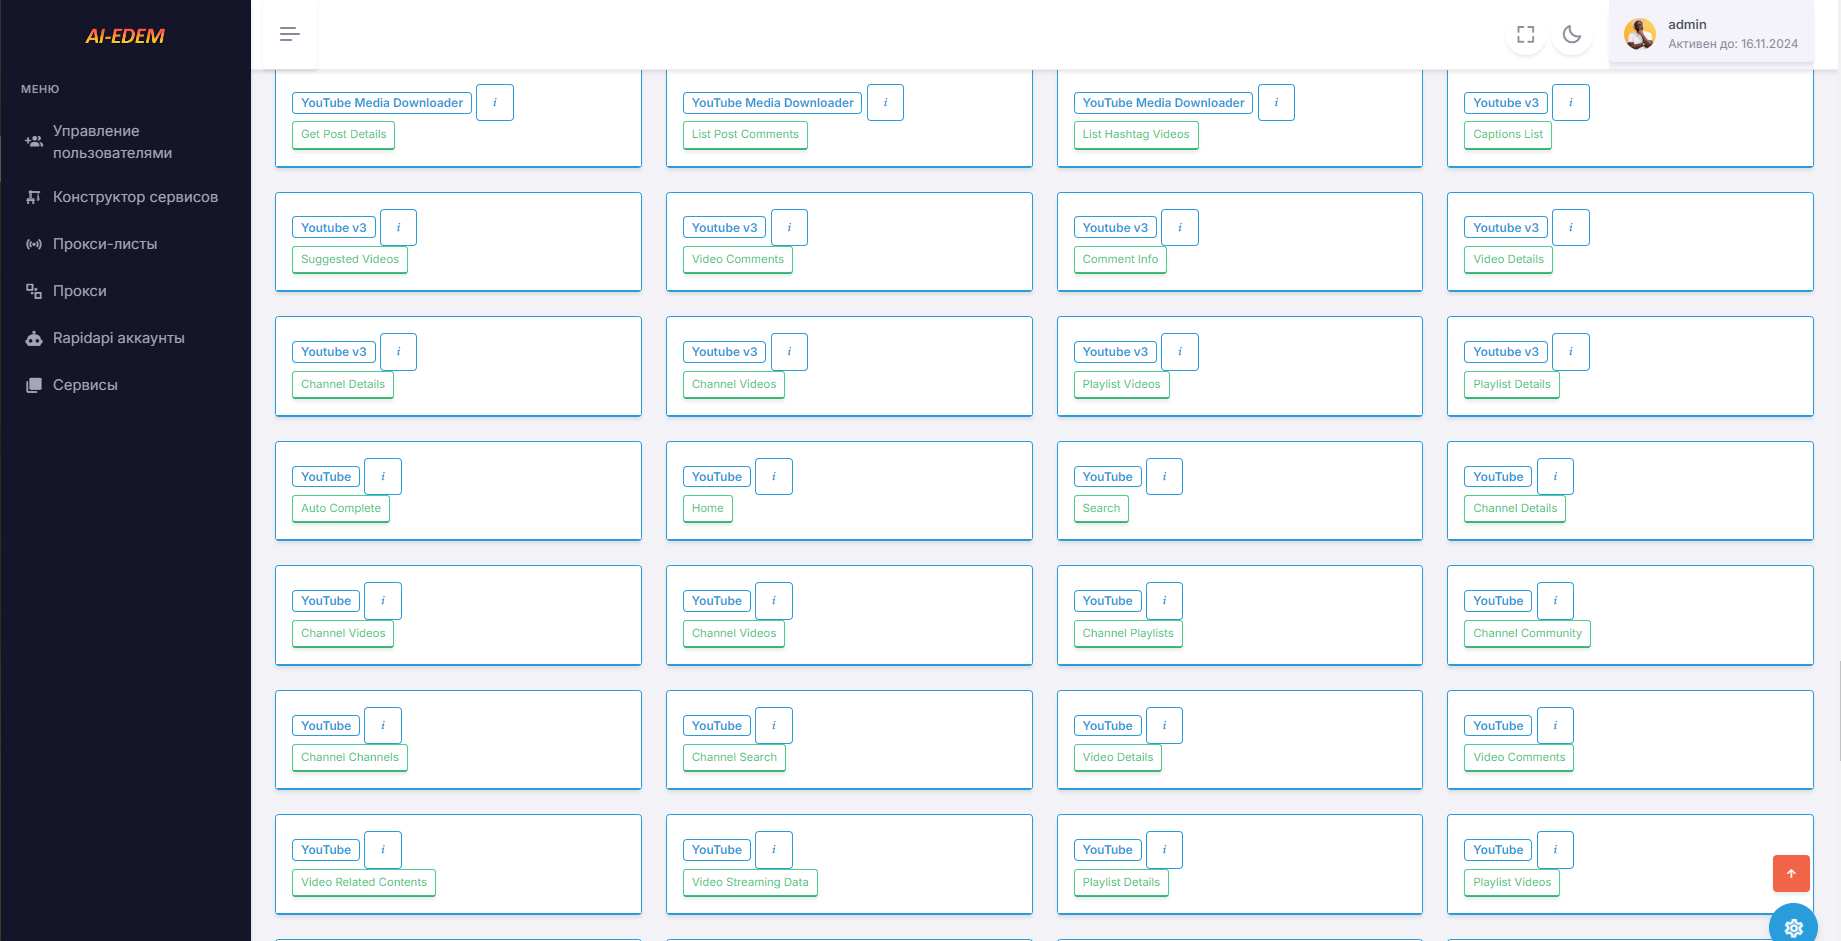Screen dimensions: 1841x941
Task: Click the List Hashtag Videos tag
Action: [x=1136, y=135]
